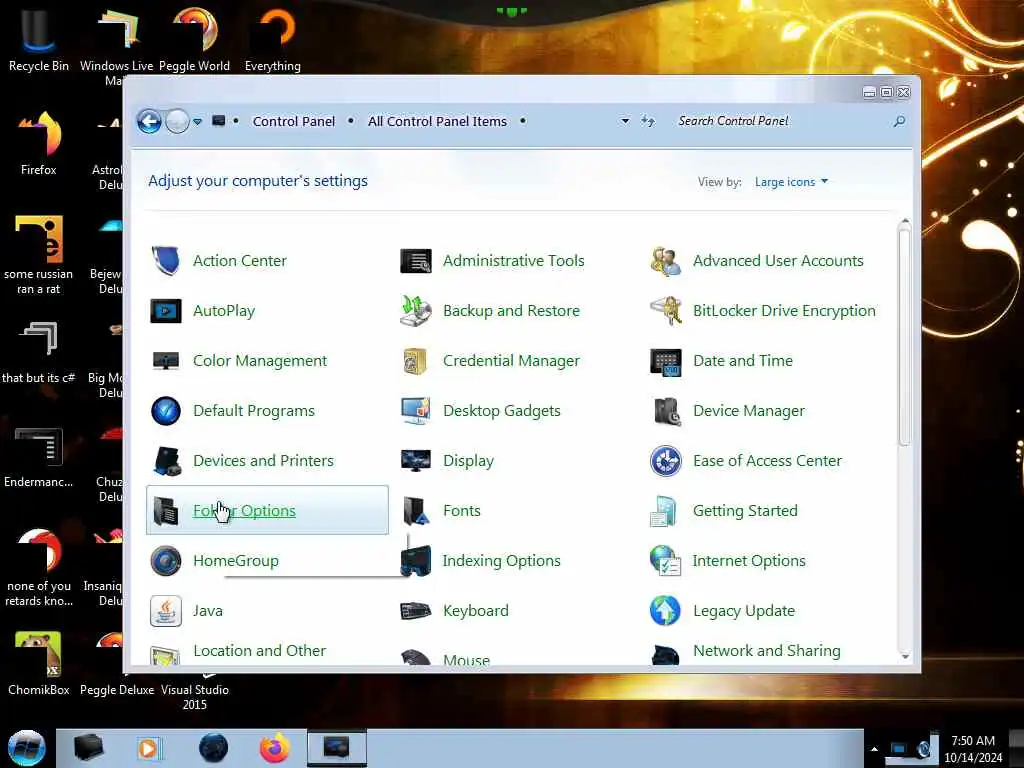Open the Internet Options globe icon
Screen dimensions: 1024x768
[x=666, y=561]
